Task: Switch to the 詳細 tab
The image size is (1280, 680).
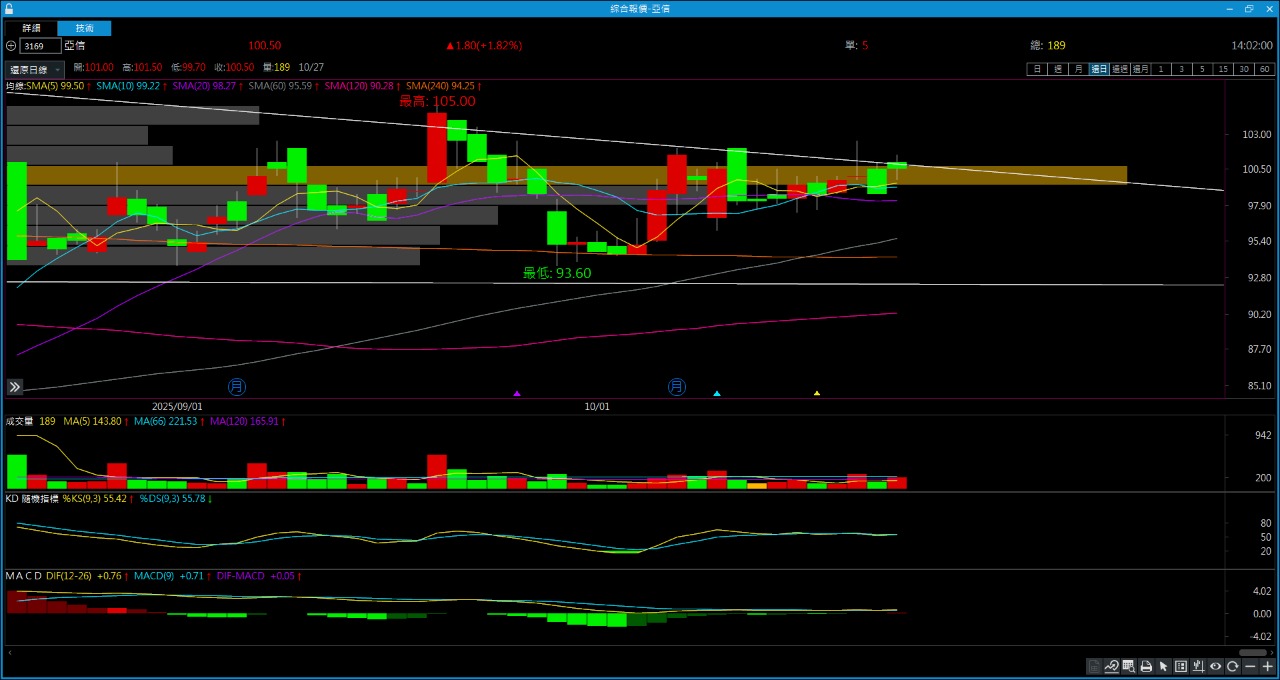Action: coord(31,28)
